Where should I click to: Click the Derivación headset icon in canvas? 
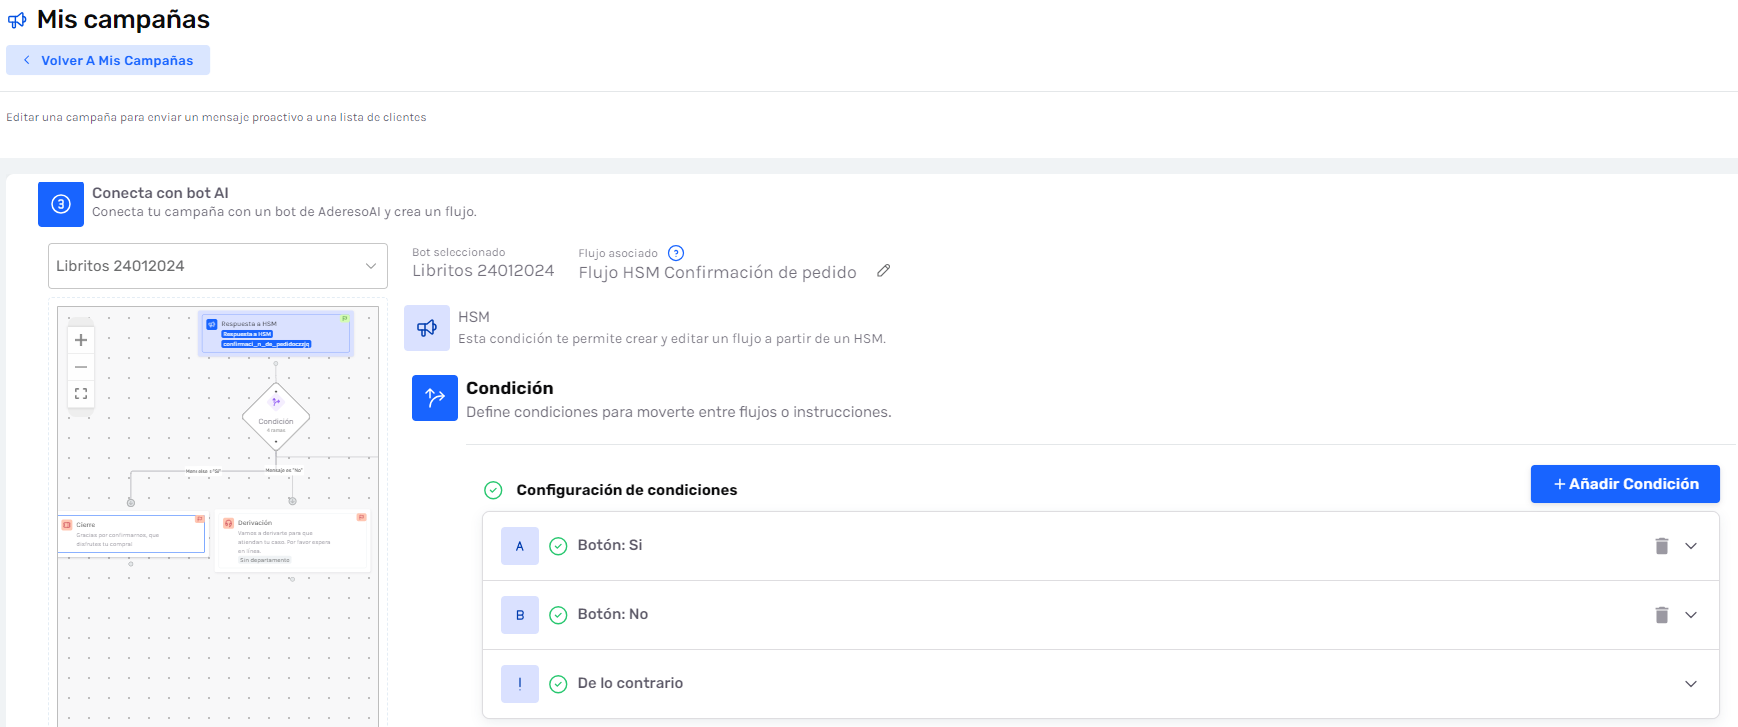[x=229, y=523]
